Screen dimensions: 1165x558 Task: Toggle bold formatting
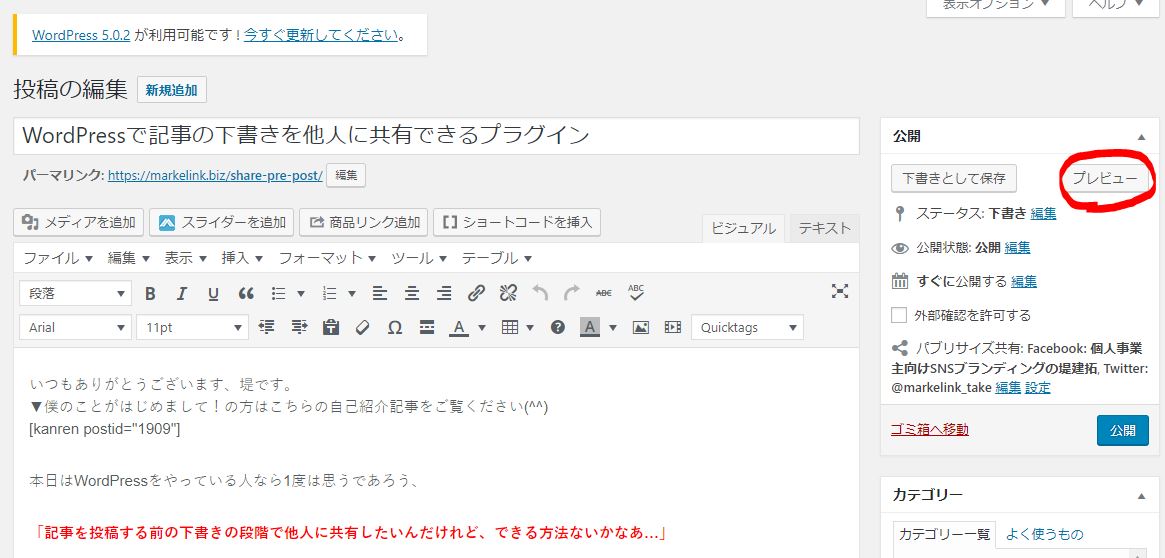[x=150, y=293]
